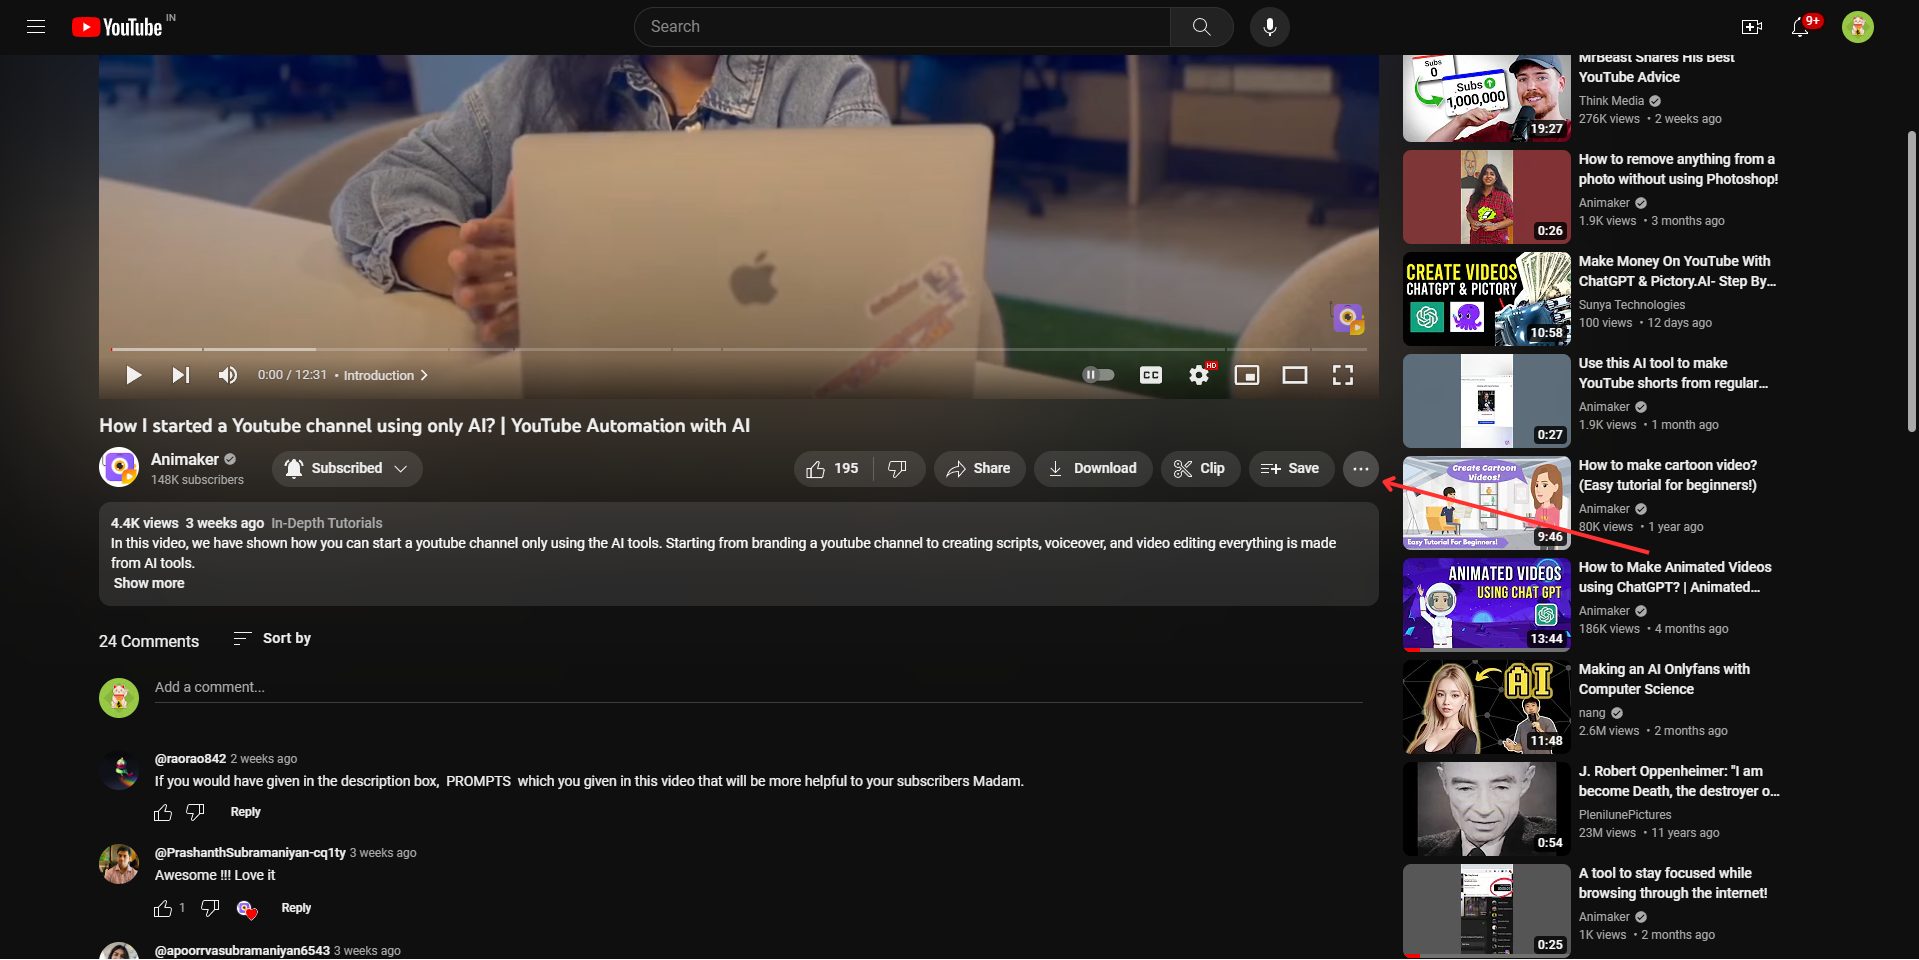This screenshot has height=960, width=1919.
Task: Click the page vertical scrollbar
Action: pyautogui.click(x=1911, y=280)
